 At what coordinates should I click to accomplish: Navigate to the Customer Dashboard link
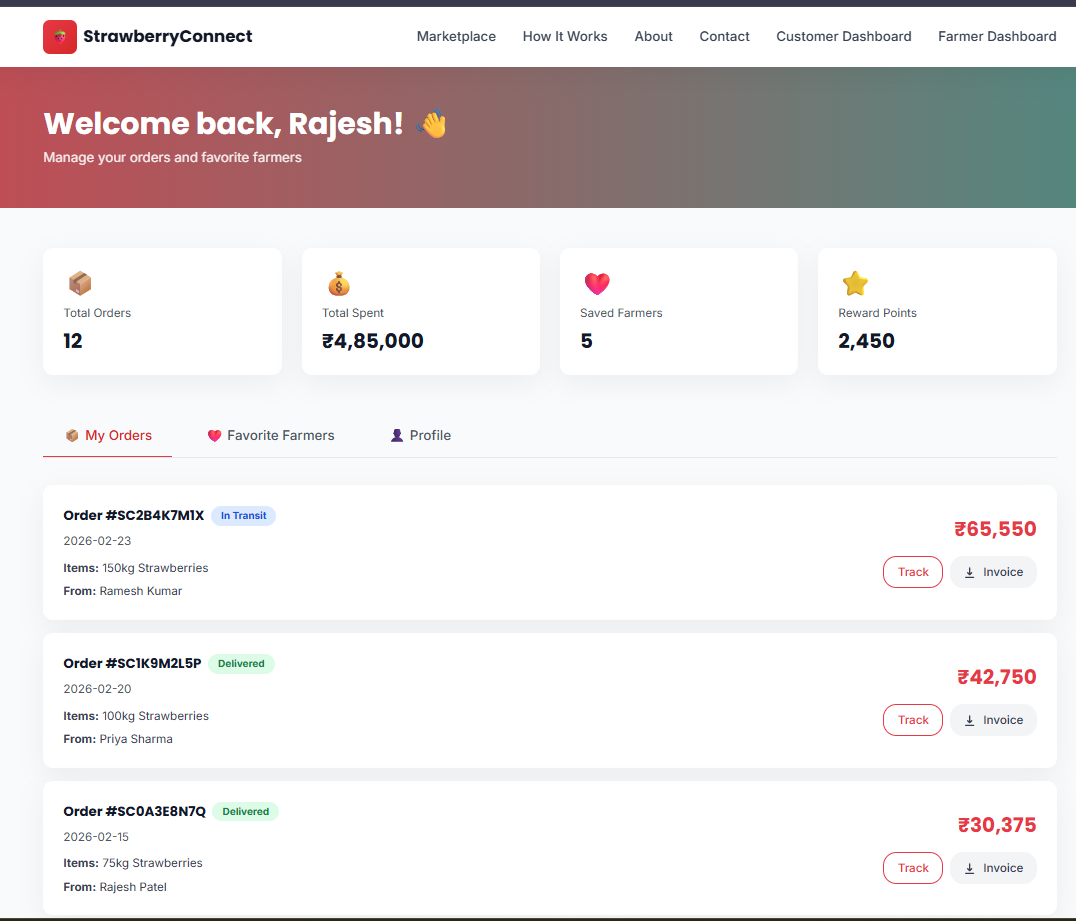pyautogui.click(x=843, y=37)
